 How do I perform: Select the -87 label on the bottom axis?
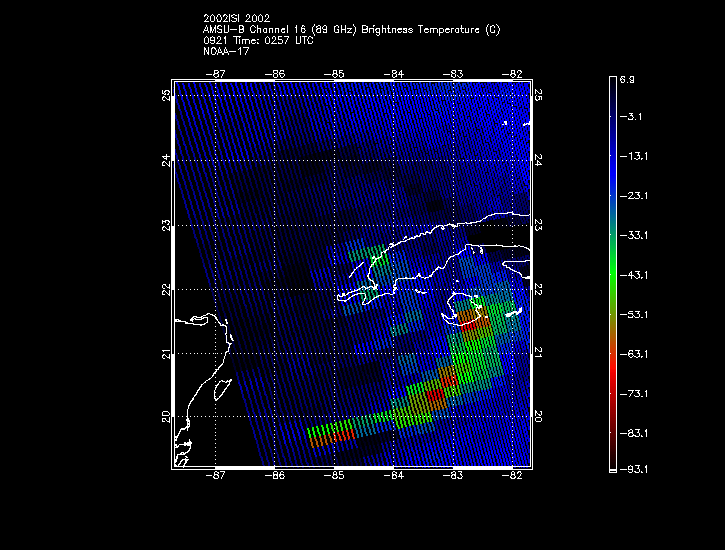(215, 475)
